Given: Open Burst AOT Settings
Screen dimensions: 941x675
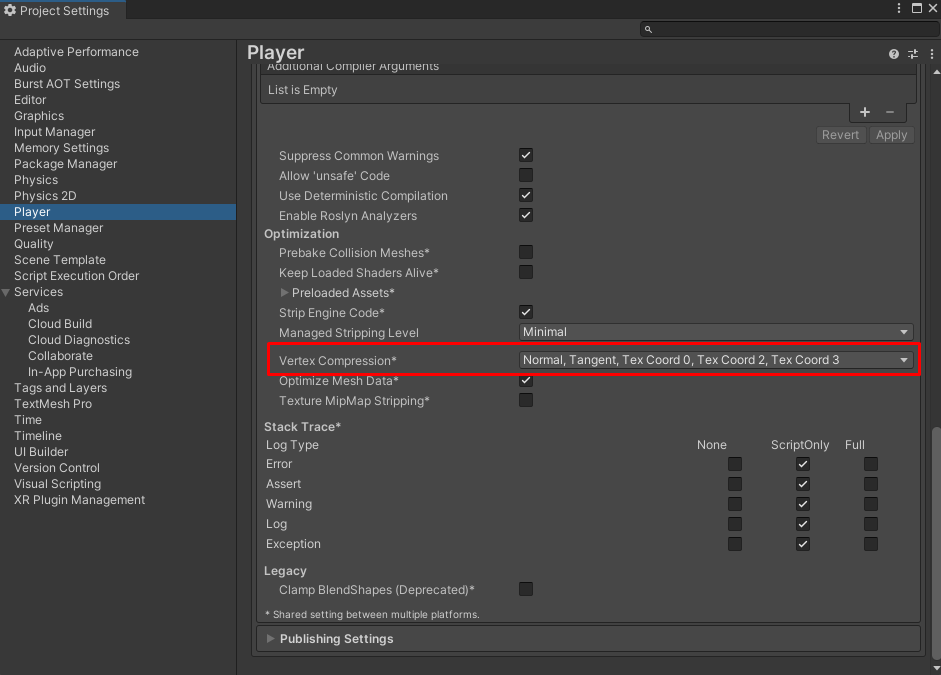Looking at the screenshot, I should click(67, 83).
